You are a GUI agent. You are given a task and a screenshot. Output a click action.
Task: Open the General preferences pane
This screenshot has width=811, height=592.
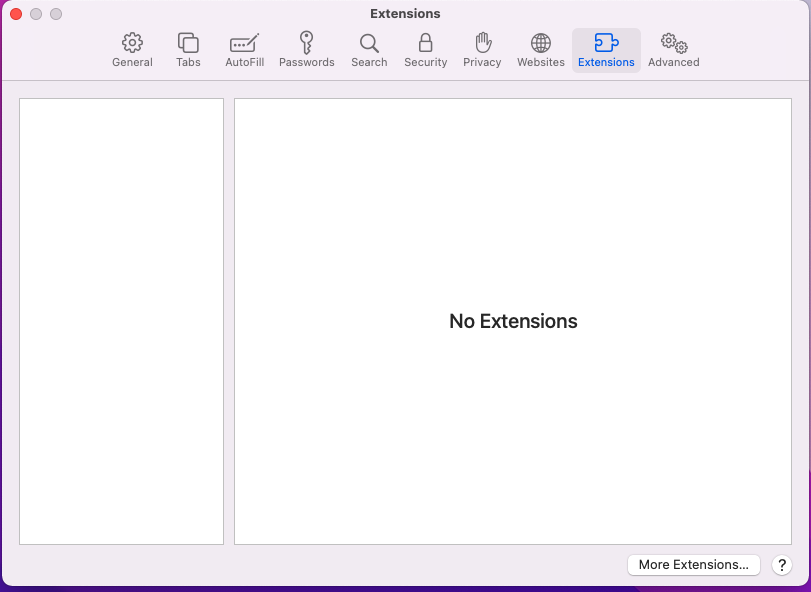click(x=132, y=51)
